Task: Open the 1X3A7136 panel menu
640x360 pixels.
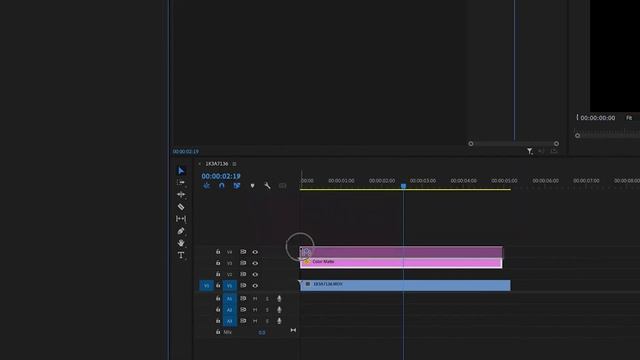Action: [x=234, y=164]
